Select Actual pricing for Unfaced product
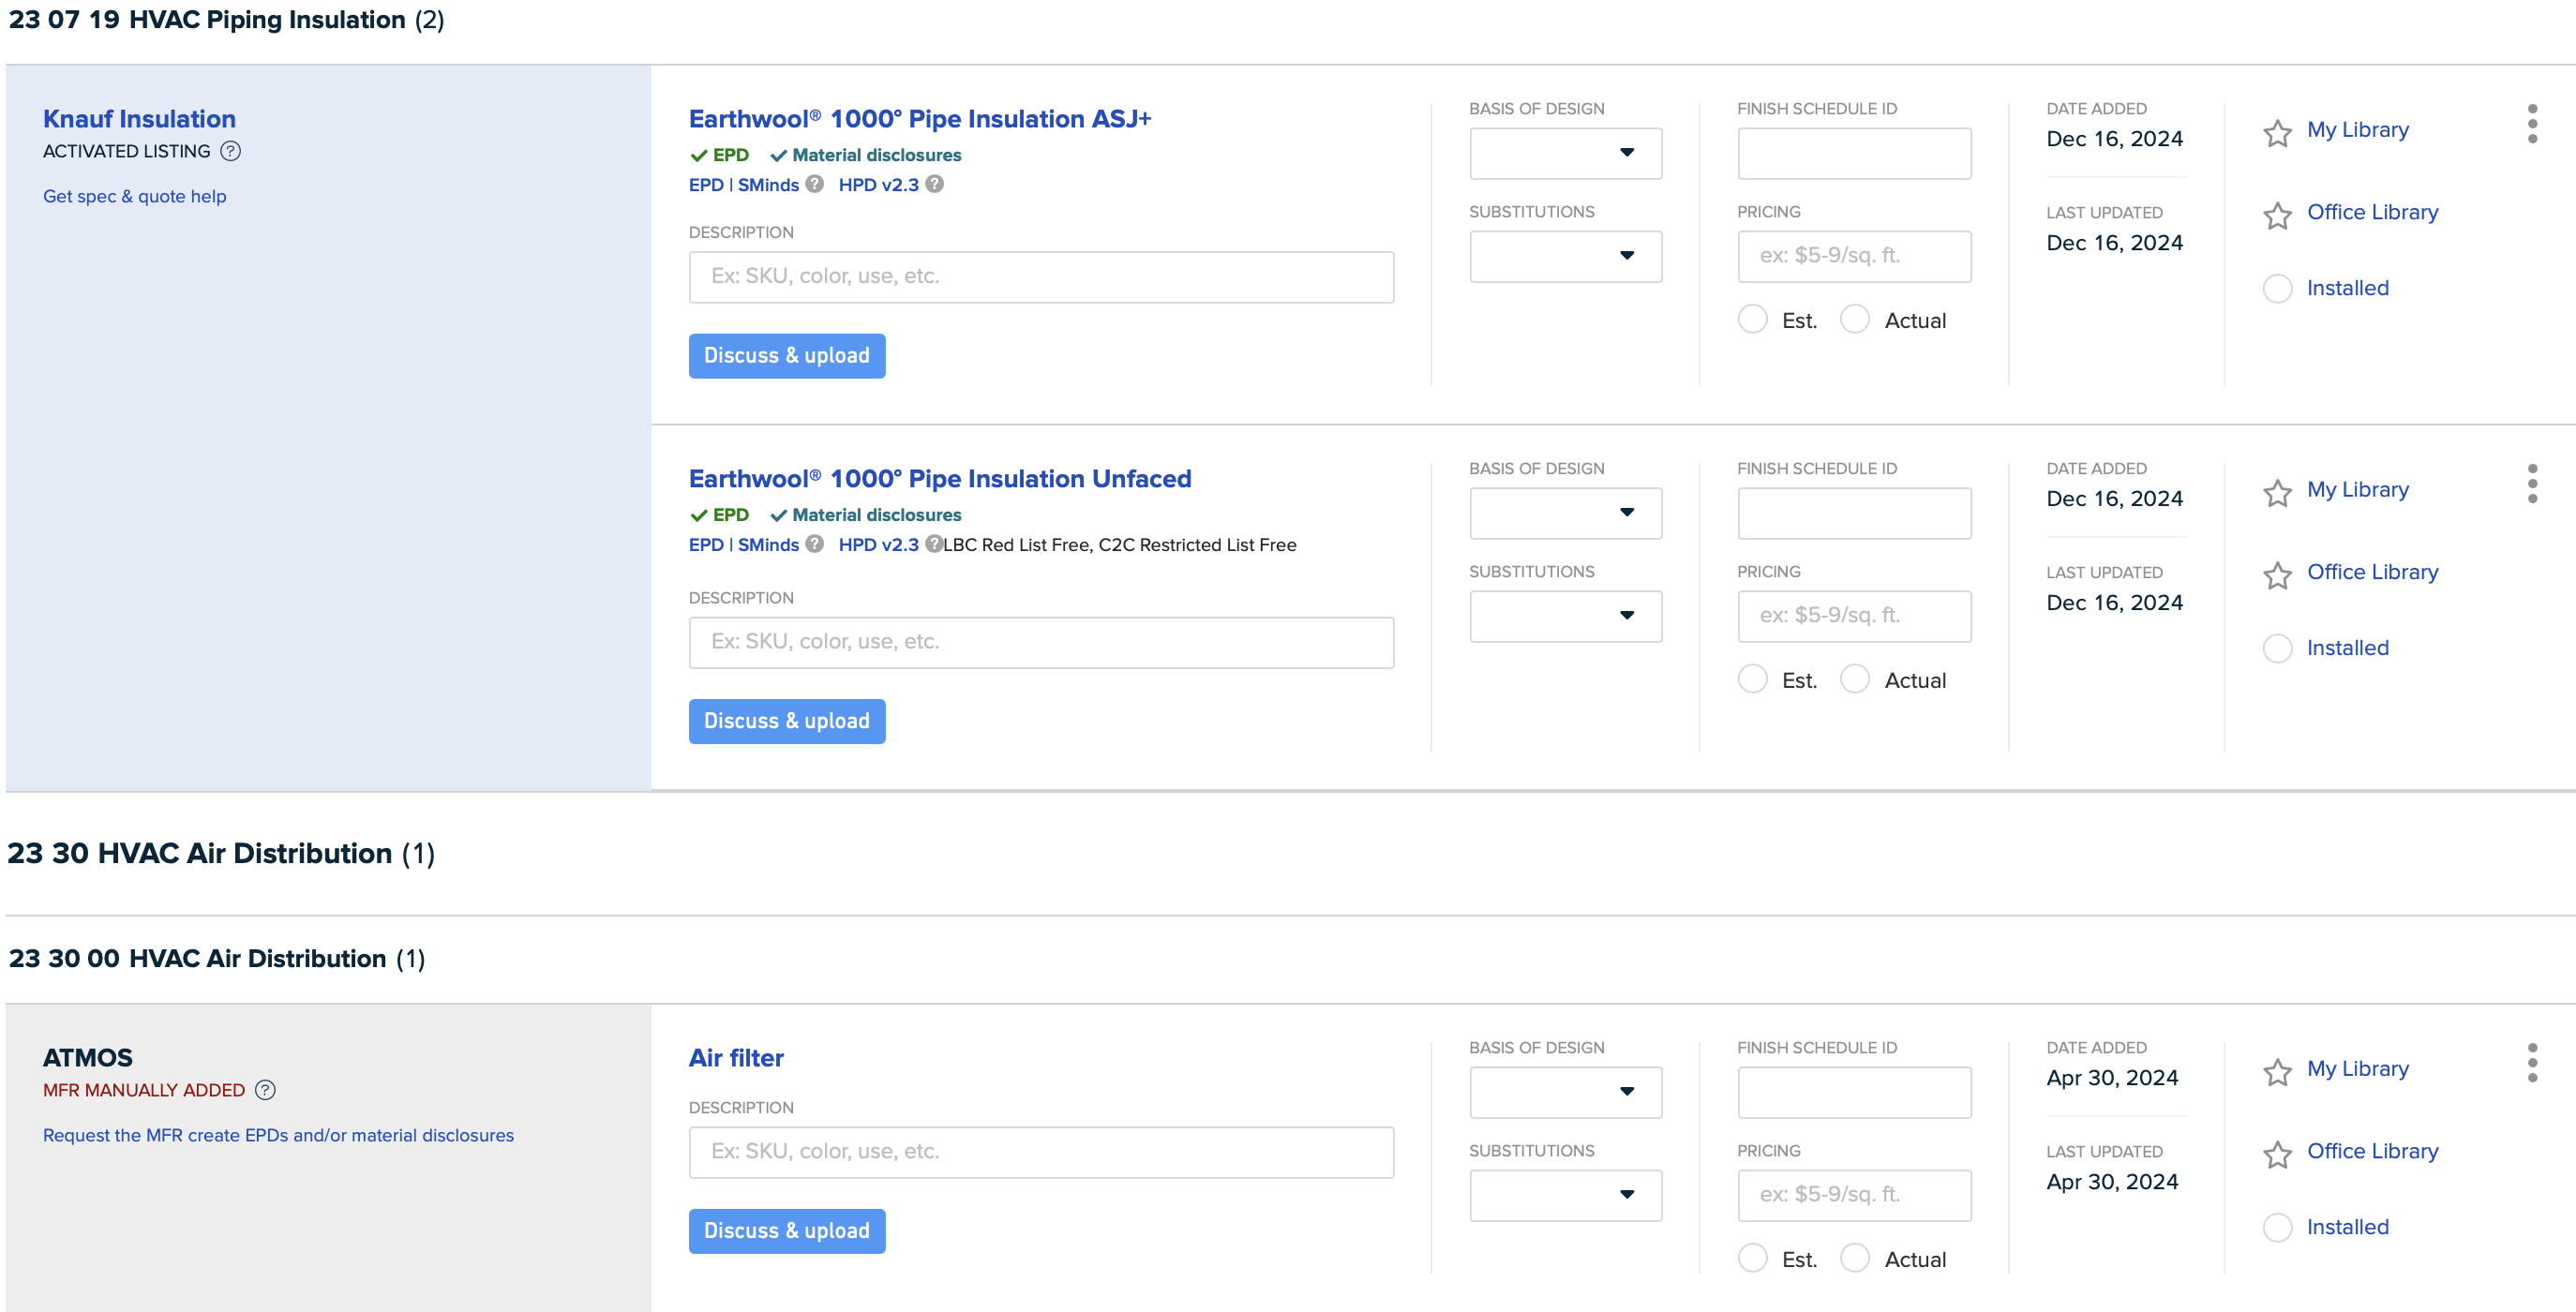2576x1312 pixels. (x=1854, y=679)
